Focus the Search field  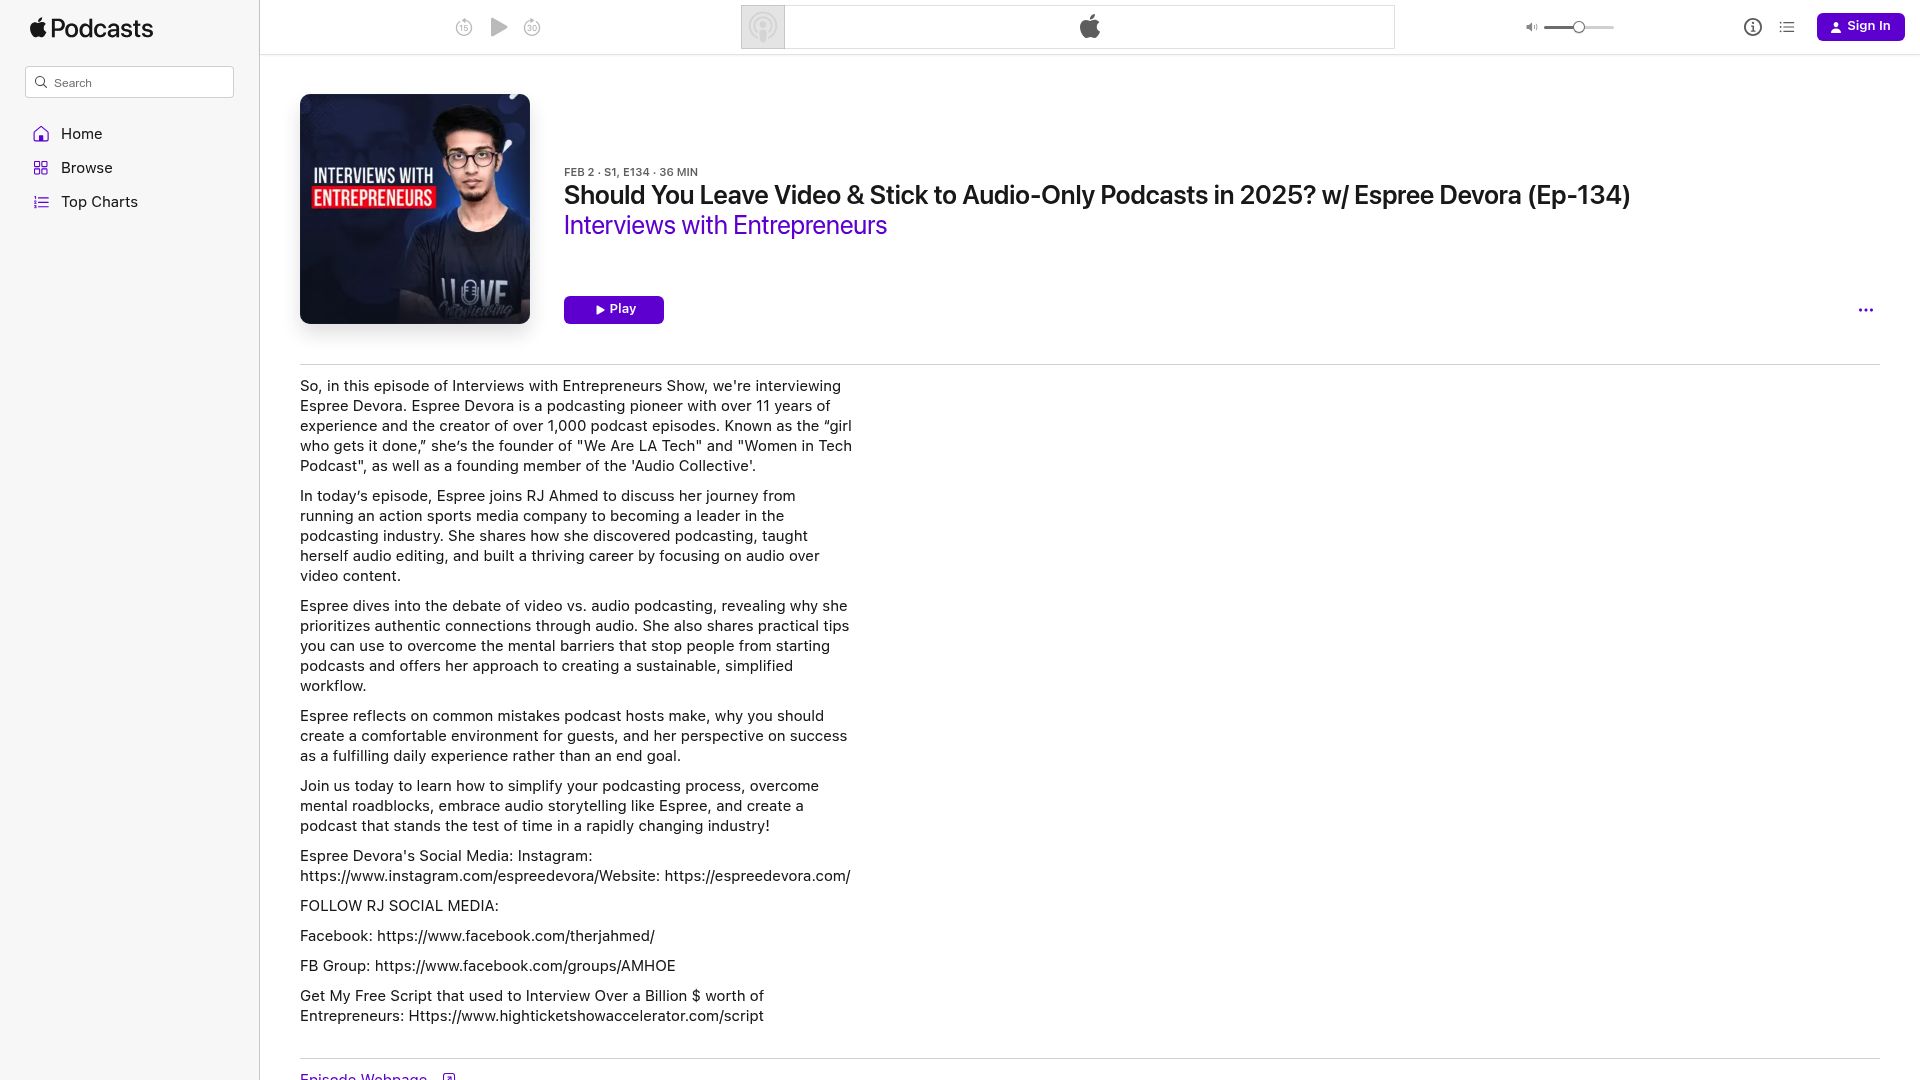140,83
